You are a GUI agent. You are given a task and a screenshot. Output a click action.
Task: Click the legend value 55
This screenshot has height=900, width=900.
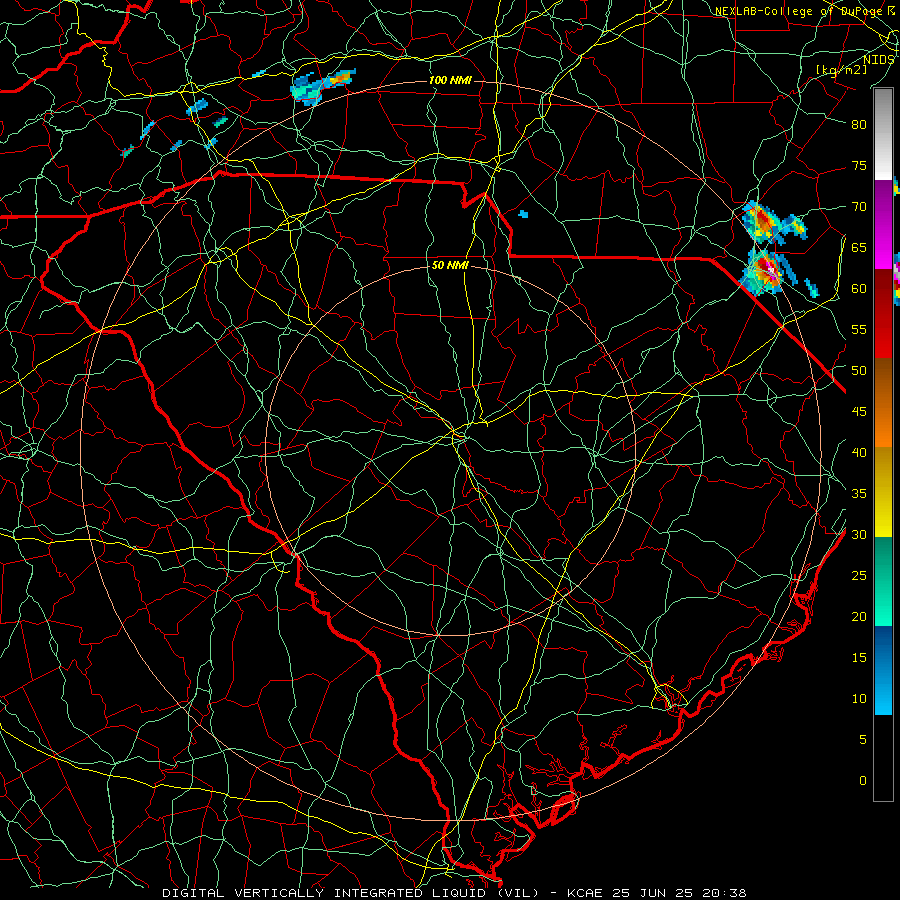tap(859, 330)
